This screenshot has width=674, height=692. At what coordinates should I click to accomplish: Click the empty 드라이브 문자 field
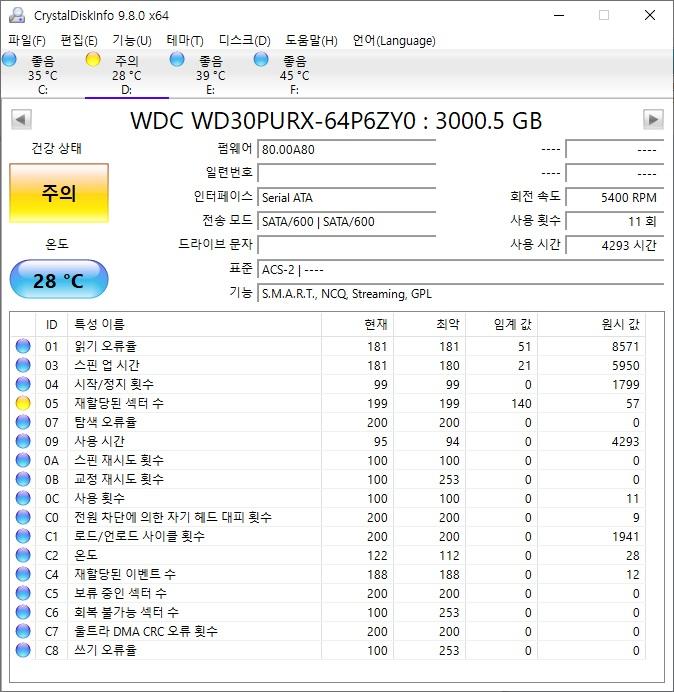pos(346,245)
